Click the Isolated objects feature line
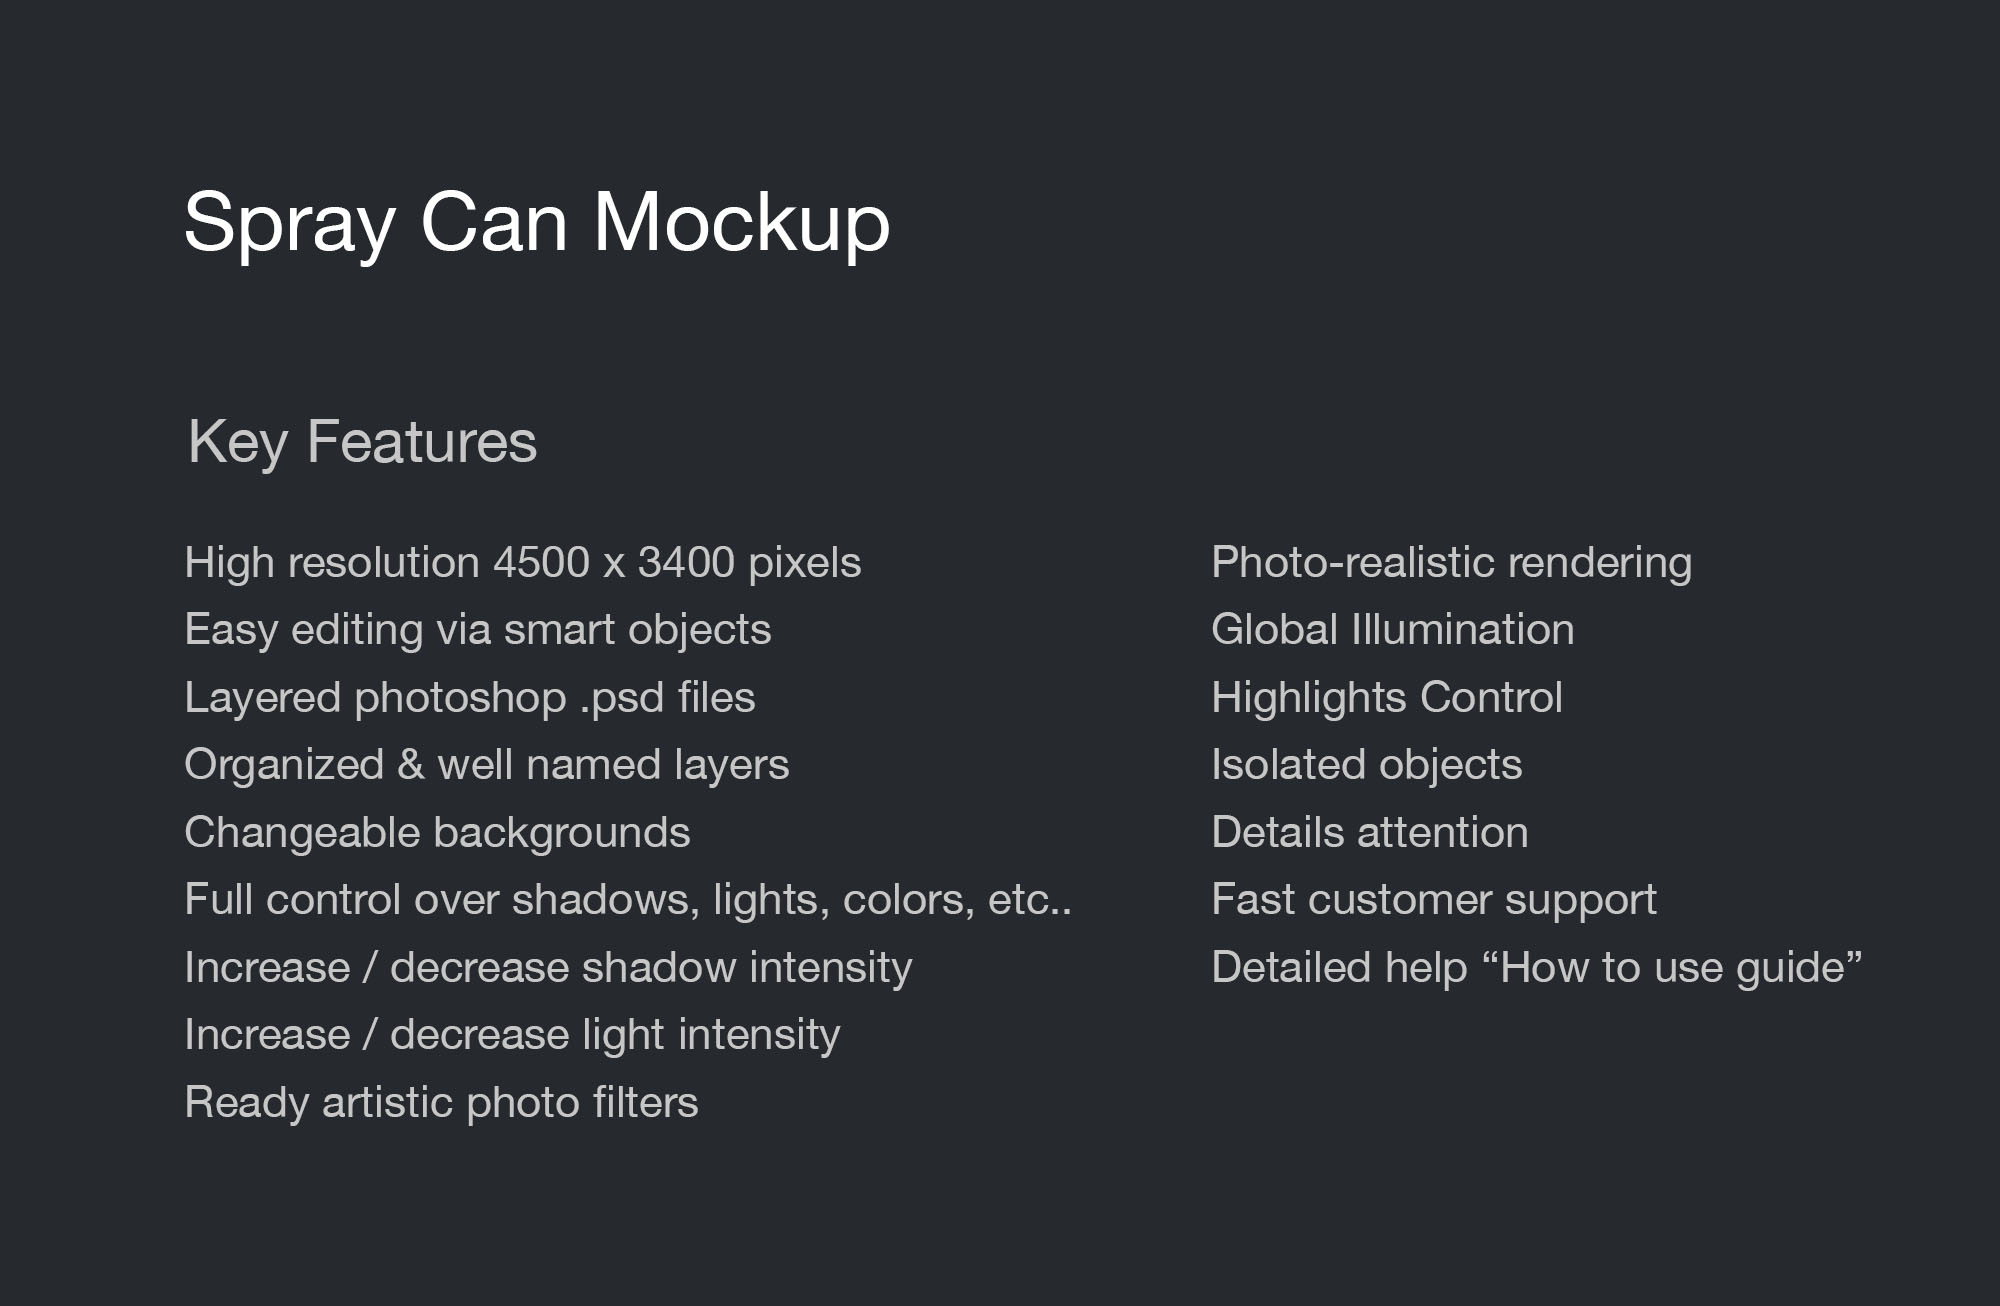This screenshot has width=2000, height=1306. point(1366,765)
